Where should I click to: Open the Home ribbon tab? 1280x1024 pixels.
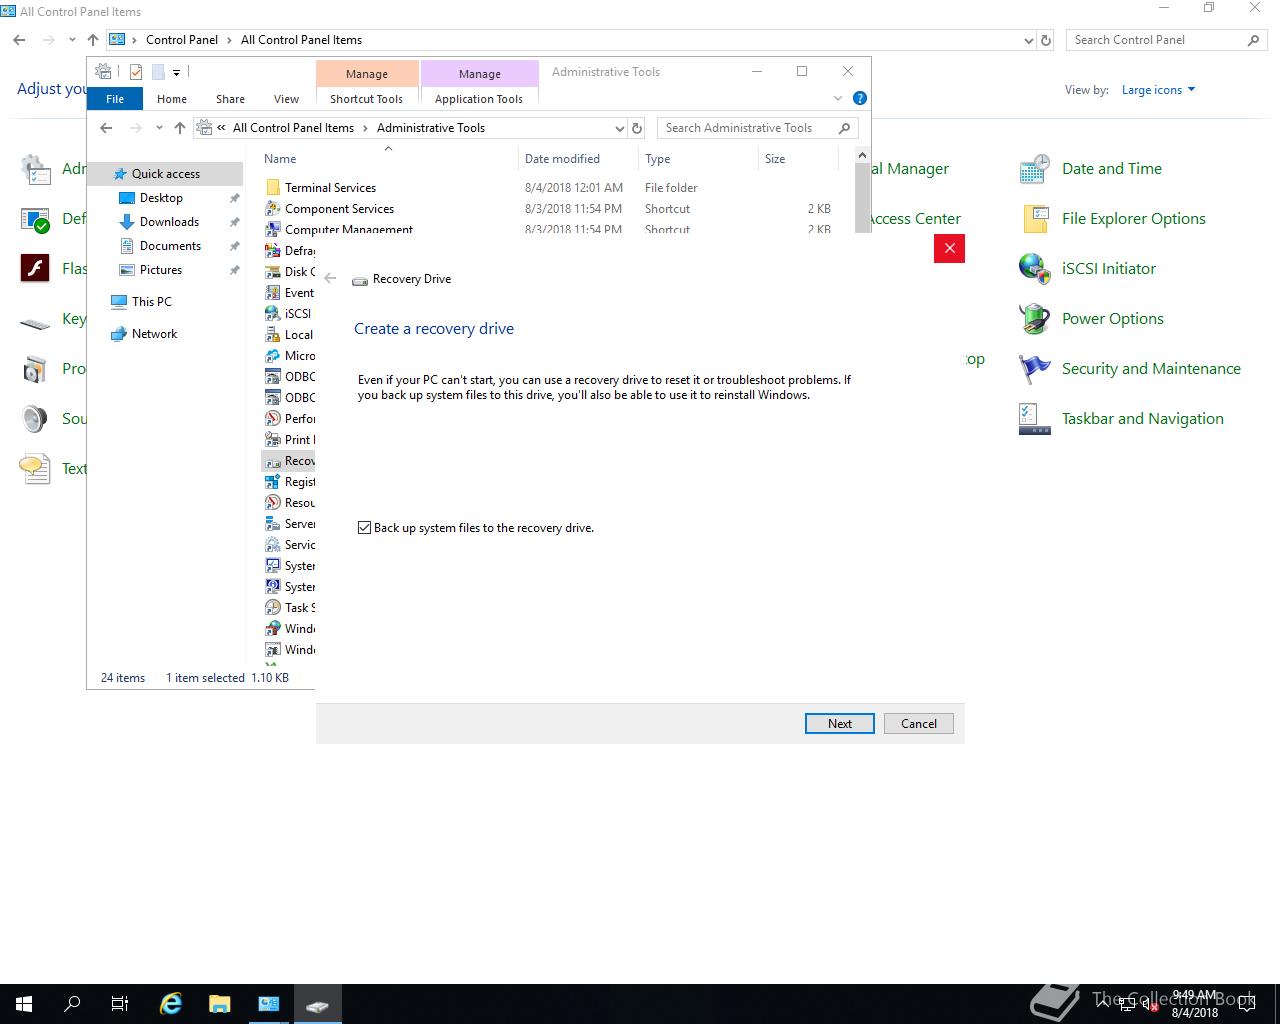[172, 99]
